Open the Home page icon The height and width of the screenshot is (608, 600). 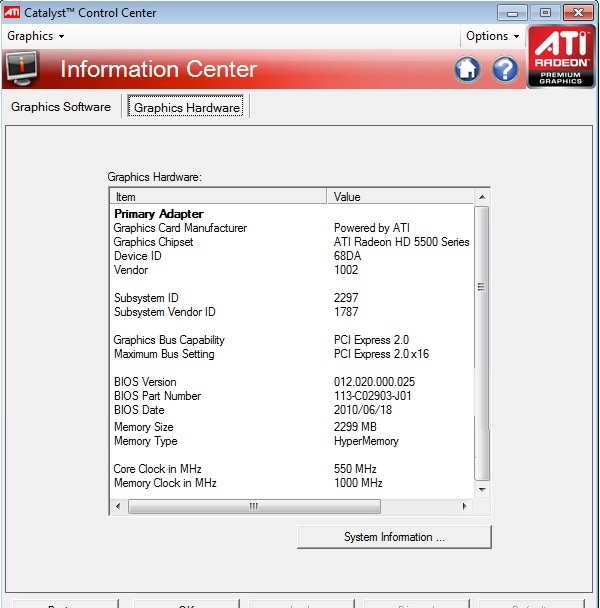[467, 70]
